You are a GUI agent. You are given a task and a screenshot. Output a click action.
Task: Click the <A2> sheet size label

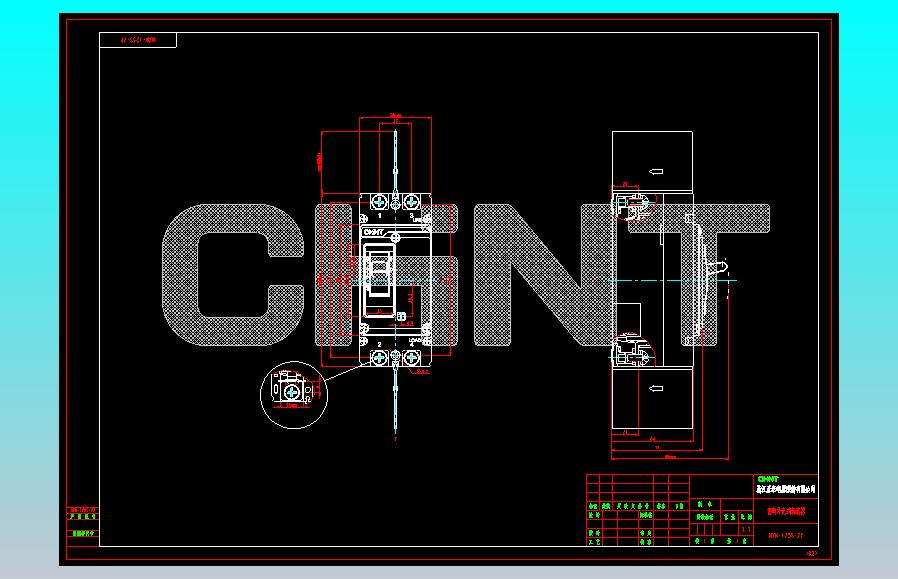pyautogui.click(x=812, y=553)
